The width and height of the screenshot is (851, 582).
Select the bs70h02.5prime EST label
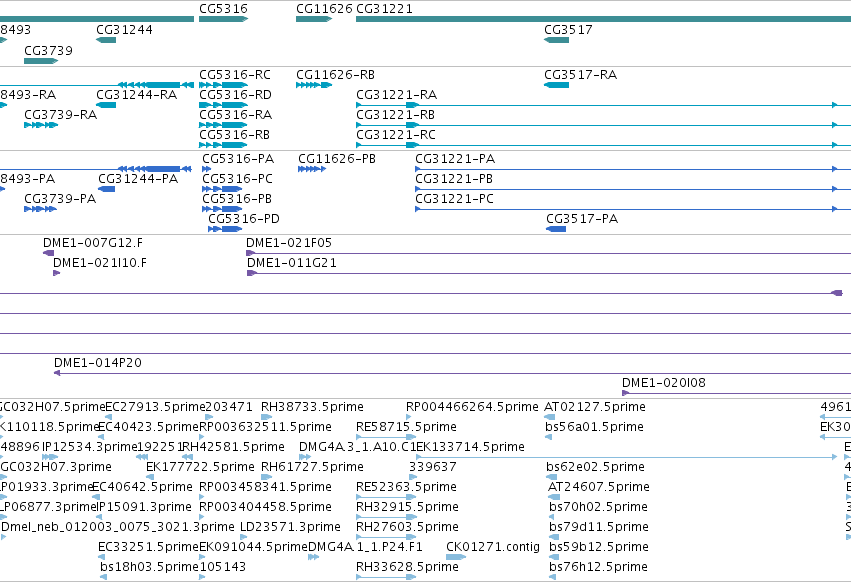click(x=599, y=508)
